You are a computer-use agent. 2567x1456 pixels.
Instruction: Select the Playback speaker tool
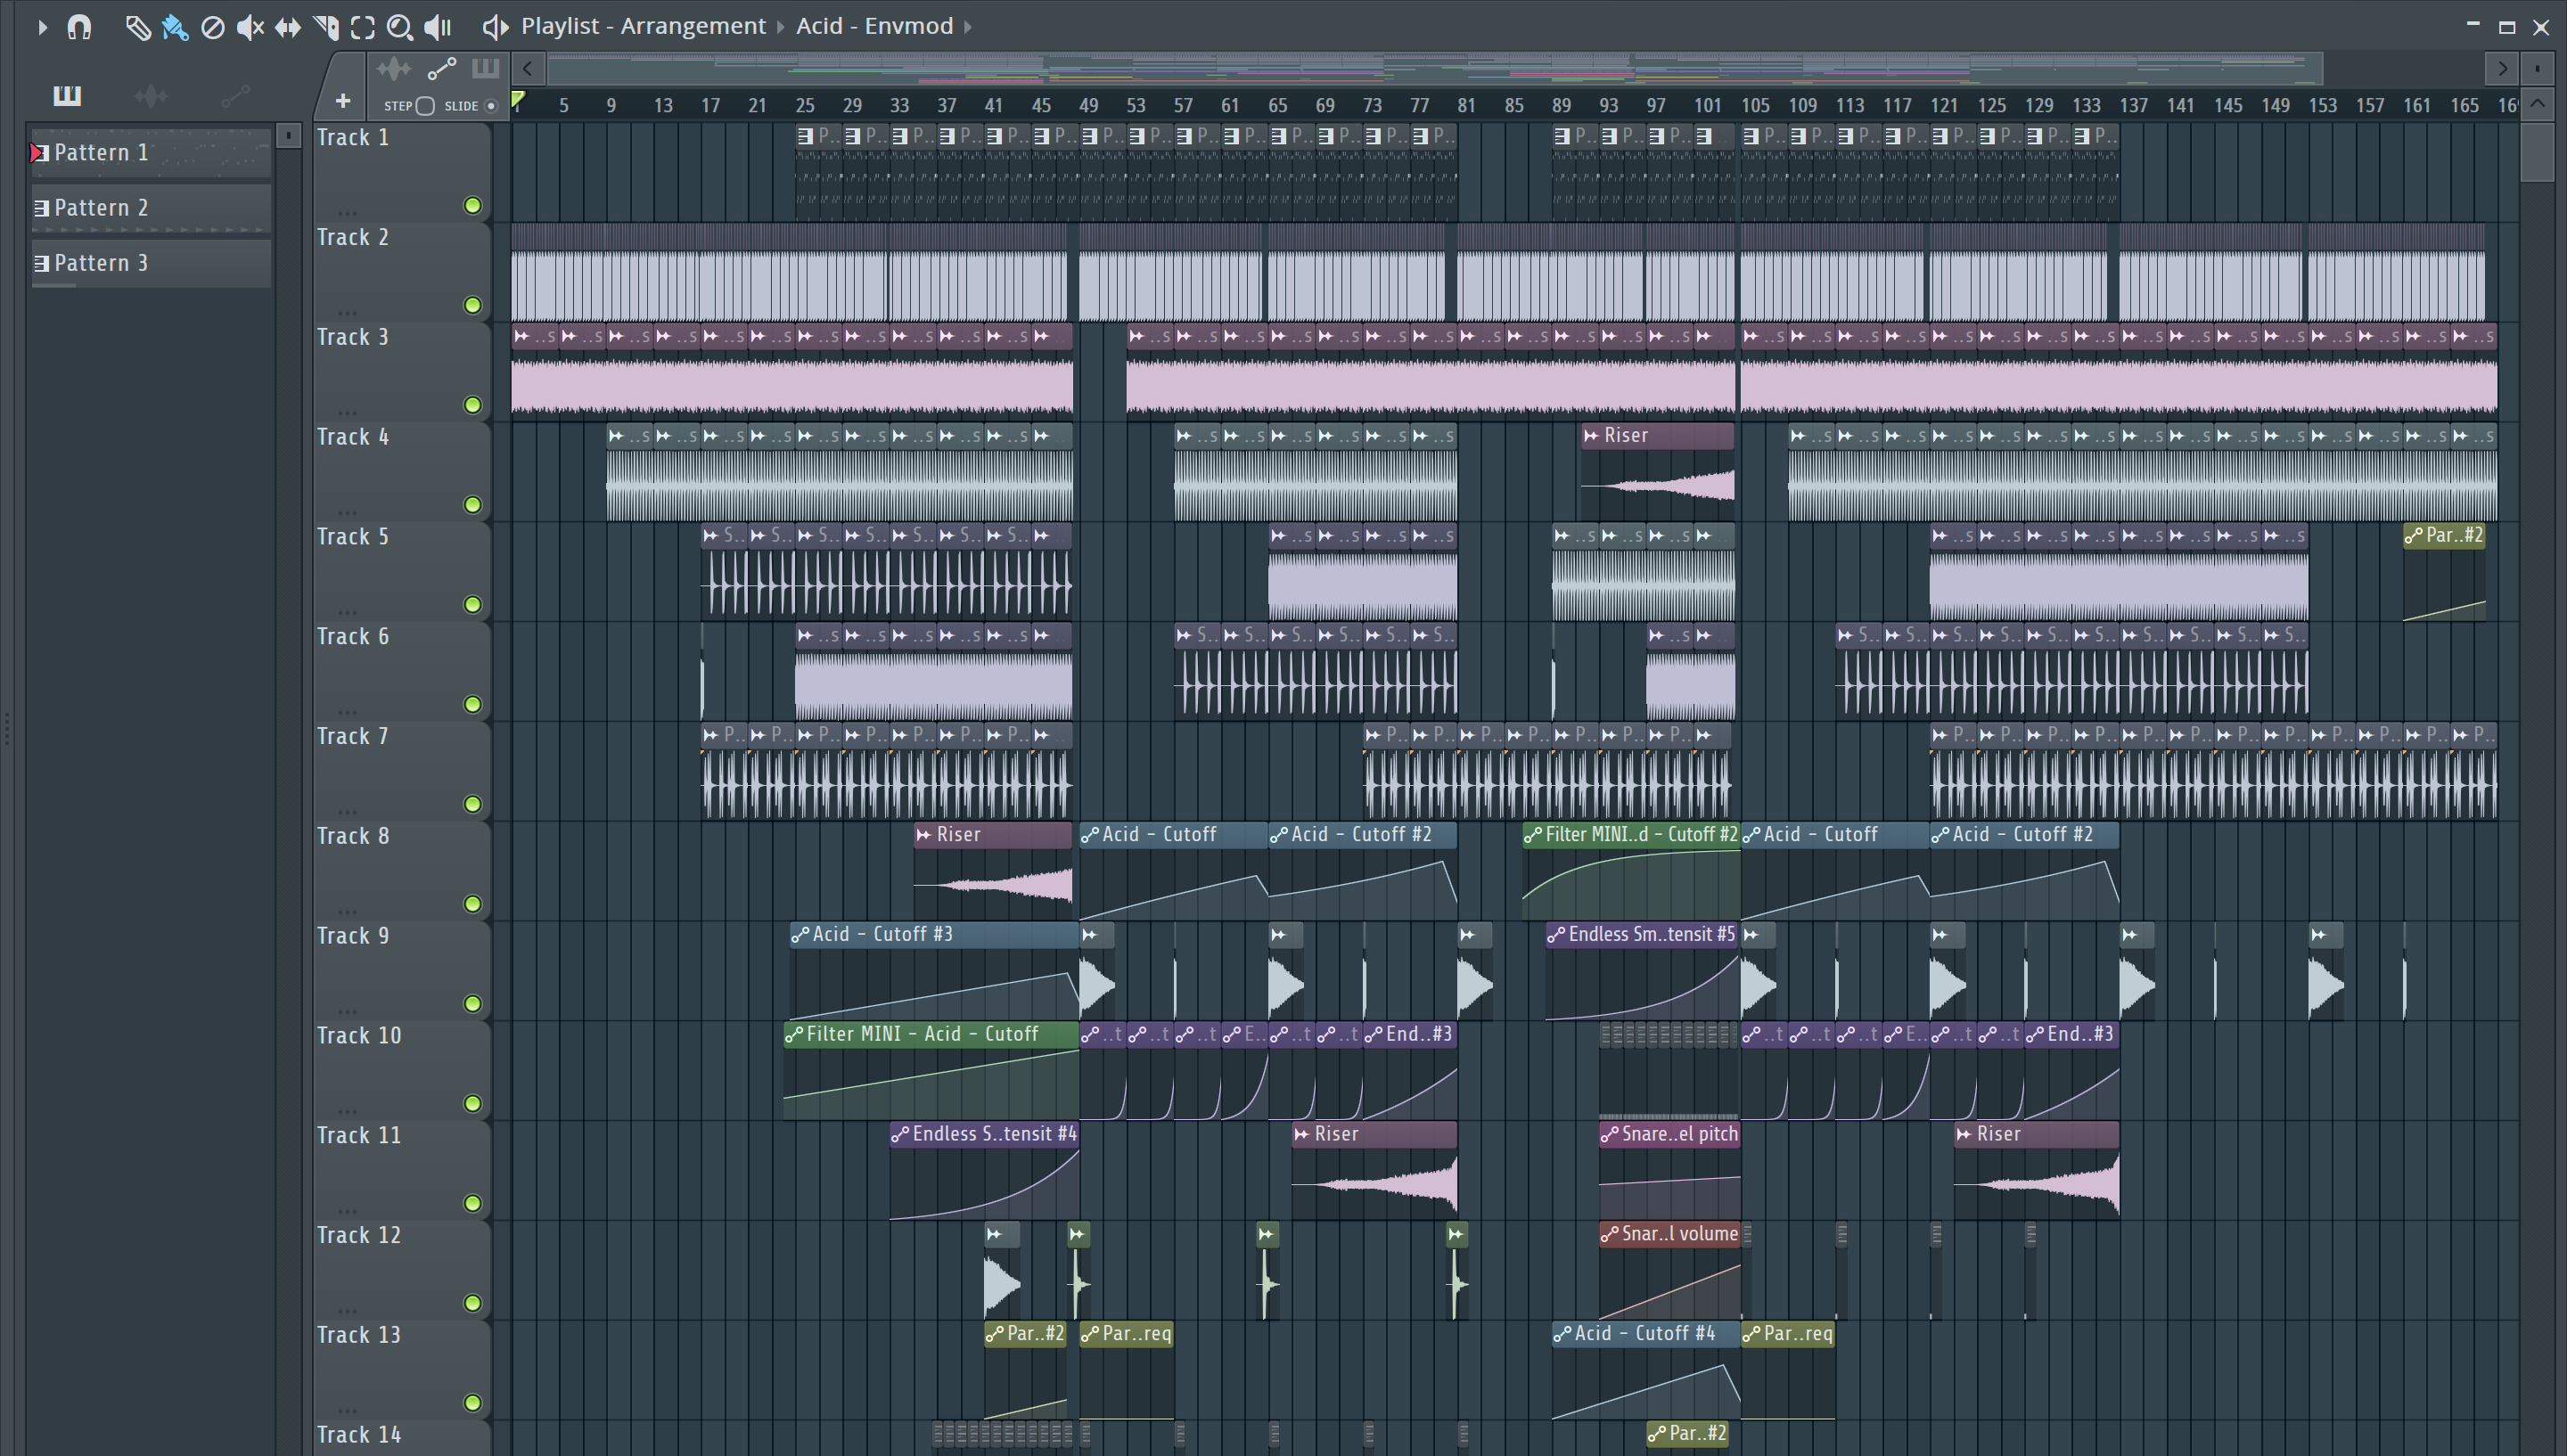coord(438,27)
